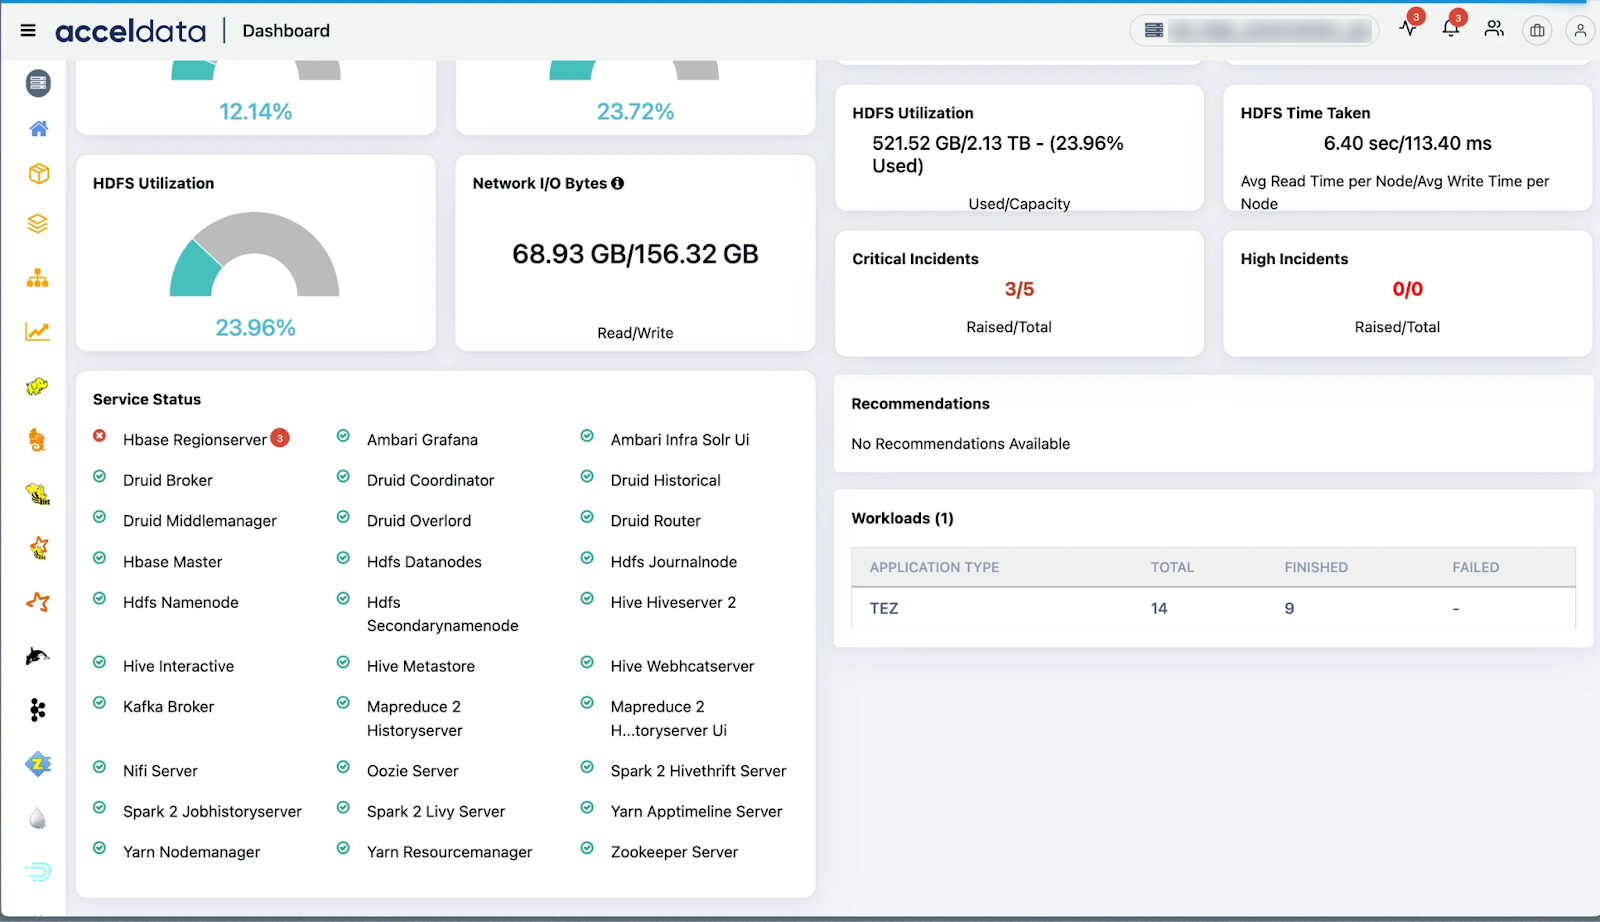Click the TEZ total value 14

pos(1159,608)
